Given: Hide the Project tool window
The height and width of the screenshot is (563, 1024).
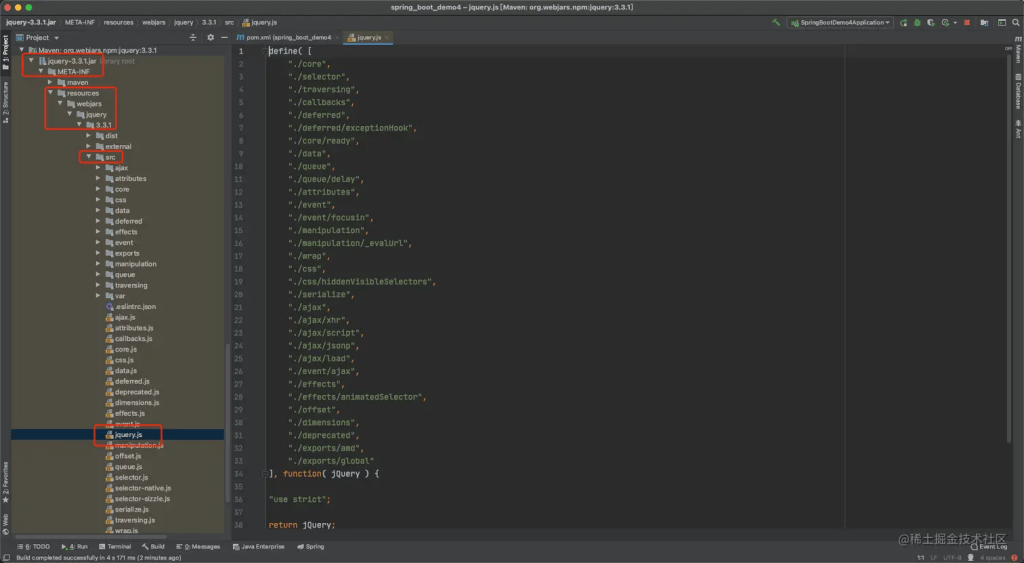Looking at the screenshot, I should [223, 37].
